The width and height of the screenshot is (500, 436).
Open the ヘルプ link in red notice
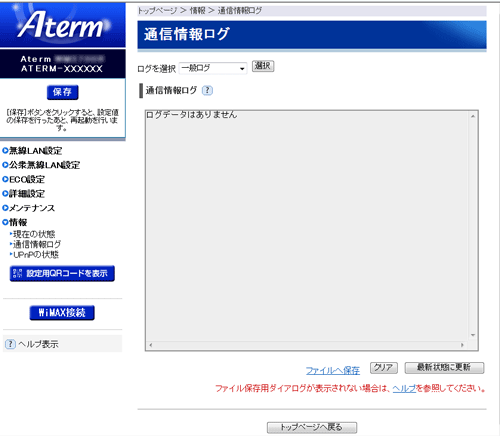[x=404, y=388]
